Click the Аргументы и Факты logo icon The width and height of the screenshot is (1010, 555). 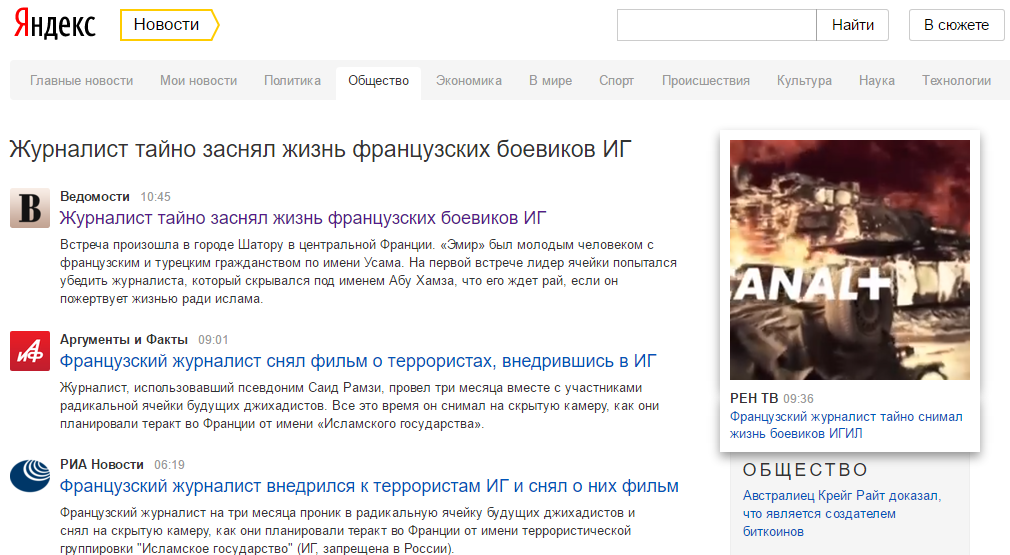(30, 351)
